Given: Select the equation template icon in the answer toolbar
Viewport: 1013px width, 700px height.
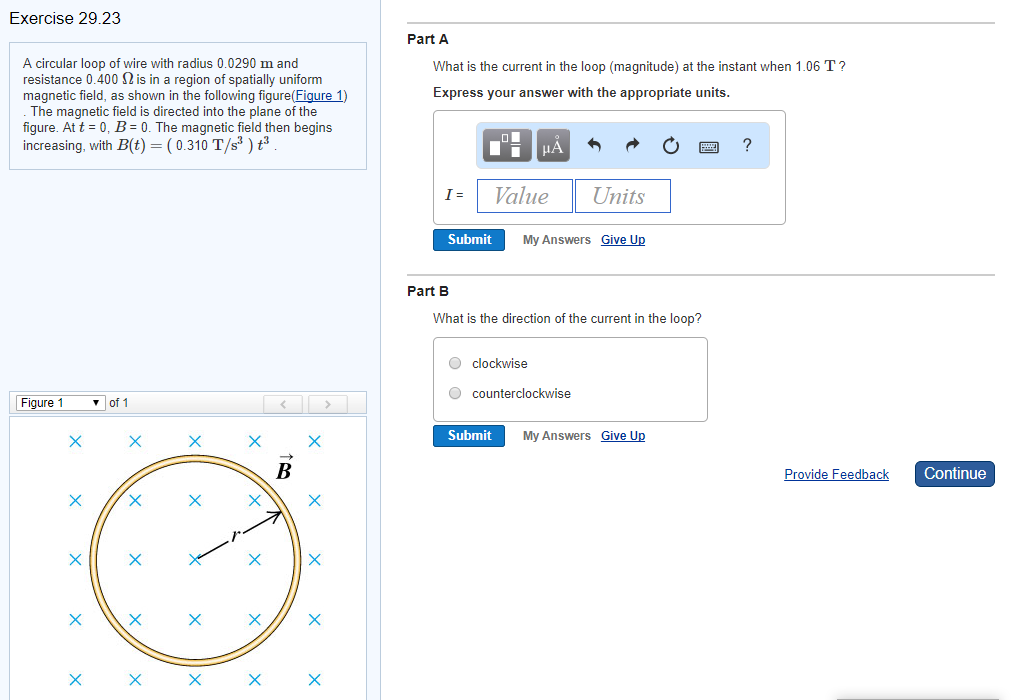Looking at the screenshot, I should [x=506, y=144].
